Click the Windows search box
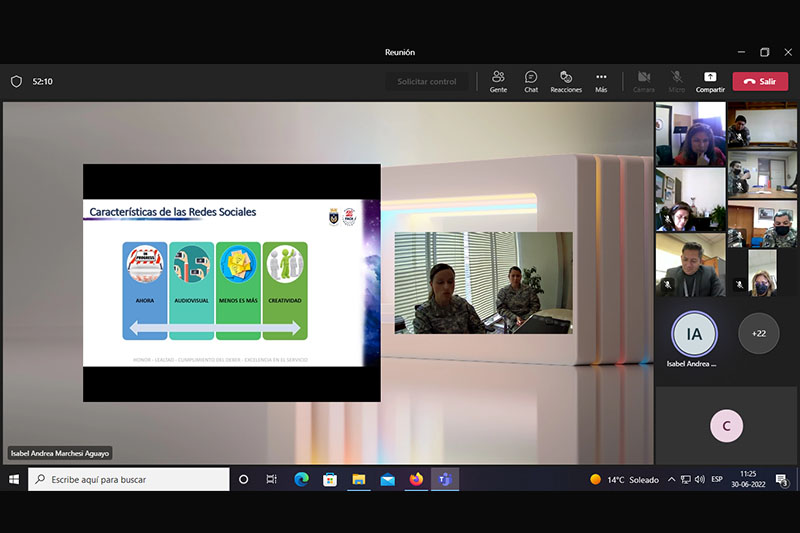The width and height of the screenshot is (800, 533). pos(129,479)
